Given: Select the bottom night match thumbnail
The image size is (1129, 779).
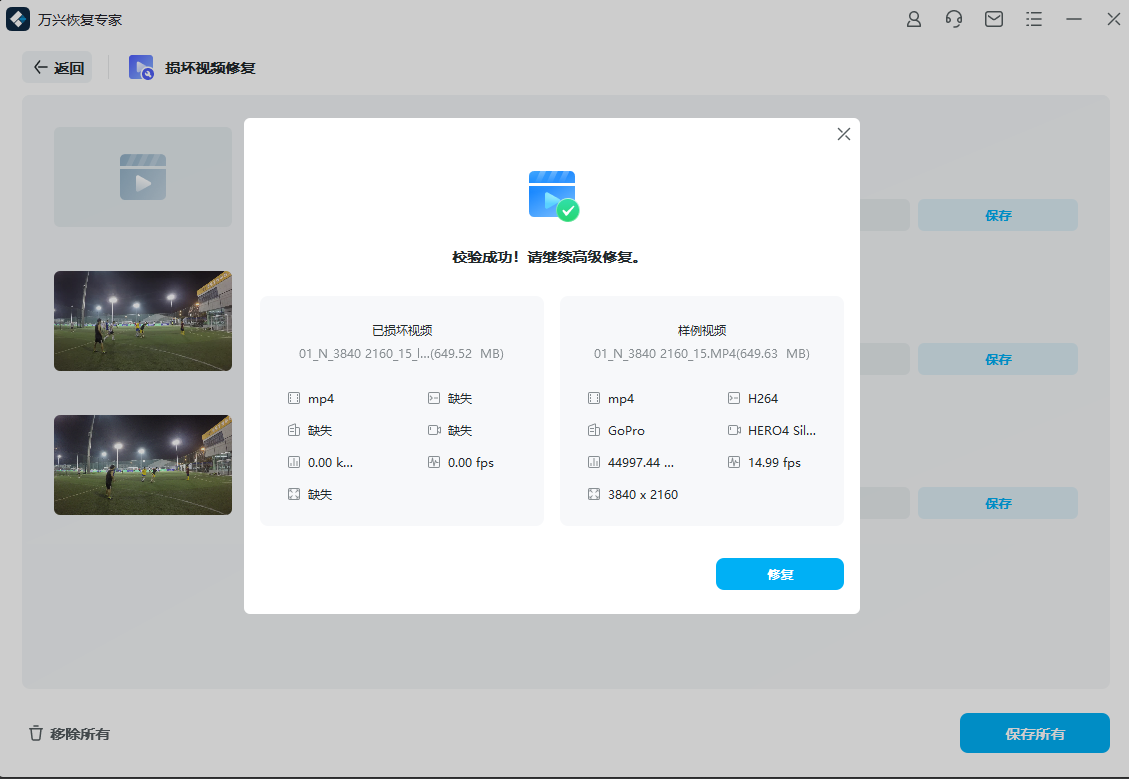Looking at the screenshot, I should click(x=142, y=464).
